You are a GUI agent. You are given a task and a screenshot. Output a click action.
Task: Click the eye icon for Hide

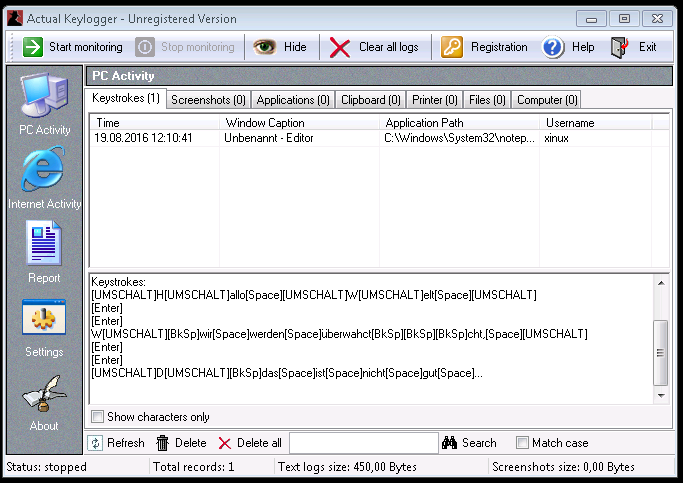[264, 47]
